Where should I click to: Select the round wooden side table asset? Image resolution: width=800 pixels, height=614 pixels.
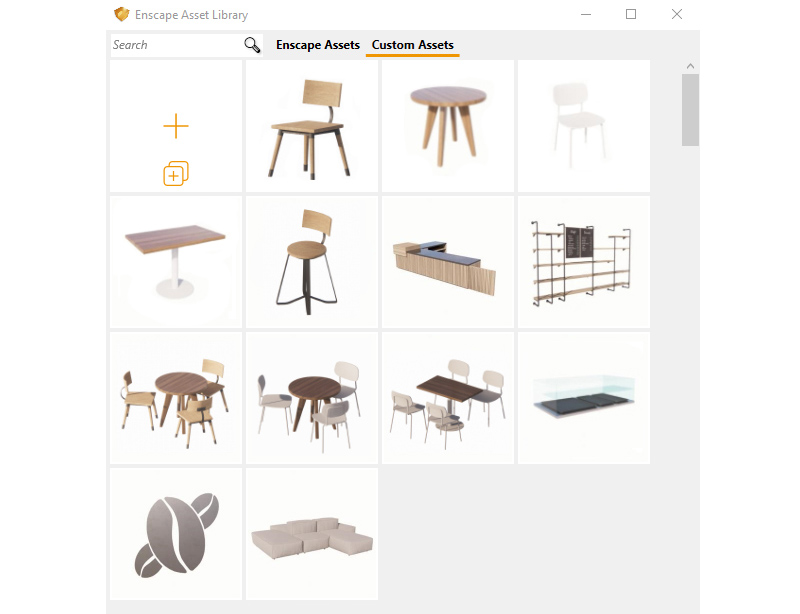click(x=447, y=126)
